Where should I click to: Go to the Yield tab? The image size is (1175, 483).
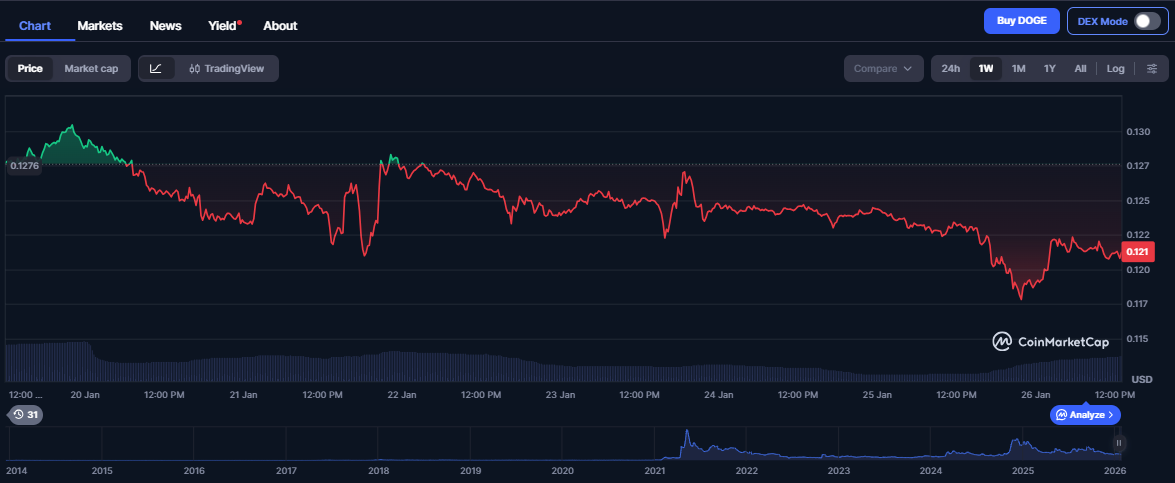[x=224, y=25]
